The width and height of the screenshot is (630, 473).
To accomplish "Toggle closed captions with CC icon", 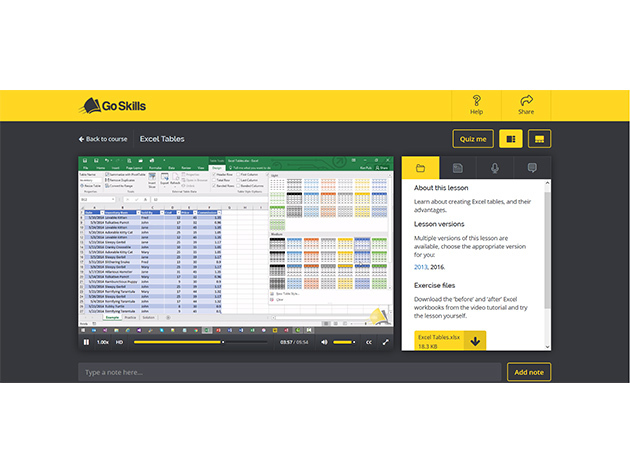I will pyautogui.click(x=368, y=342).
